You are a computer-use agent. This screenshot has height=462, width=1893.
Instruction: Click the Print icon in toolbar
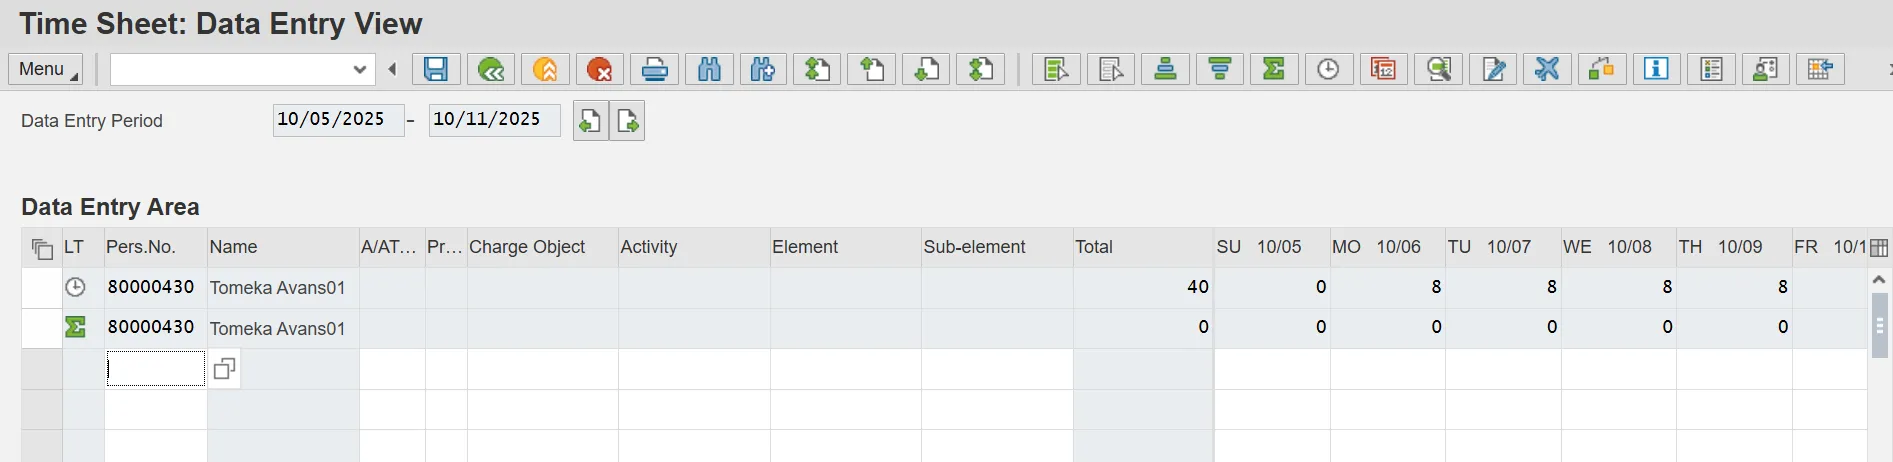[x=655, y=69]
